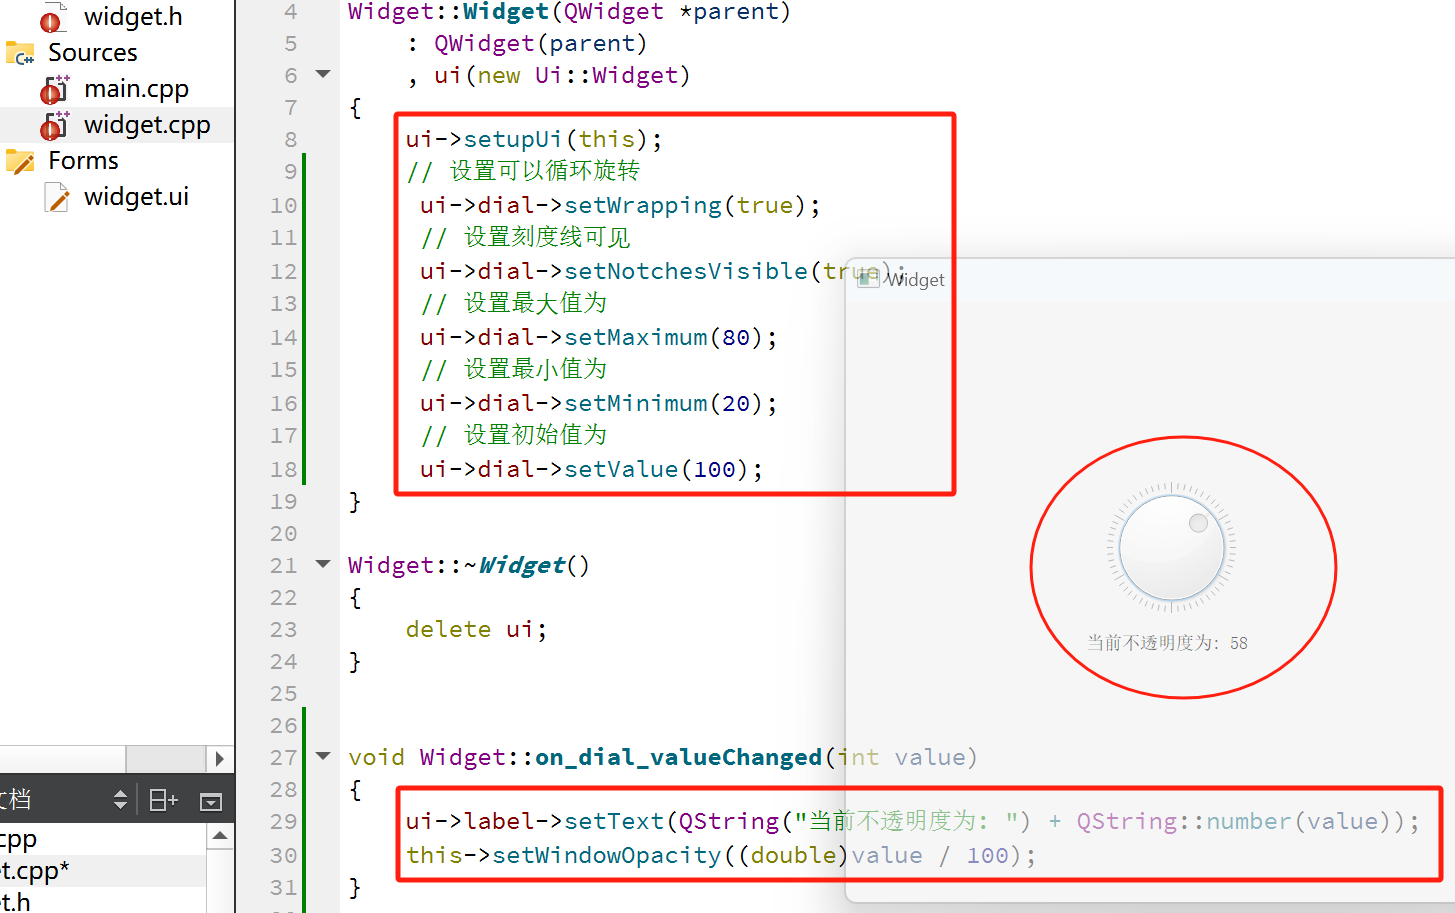Click the setNotchesVisible code line
The width and height of the screenshot is (1455, 913).
663,271
